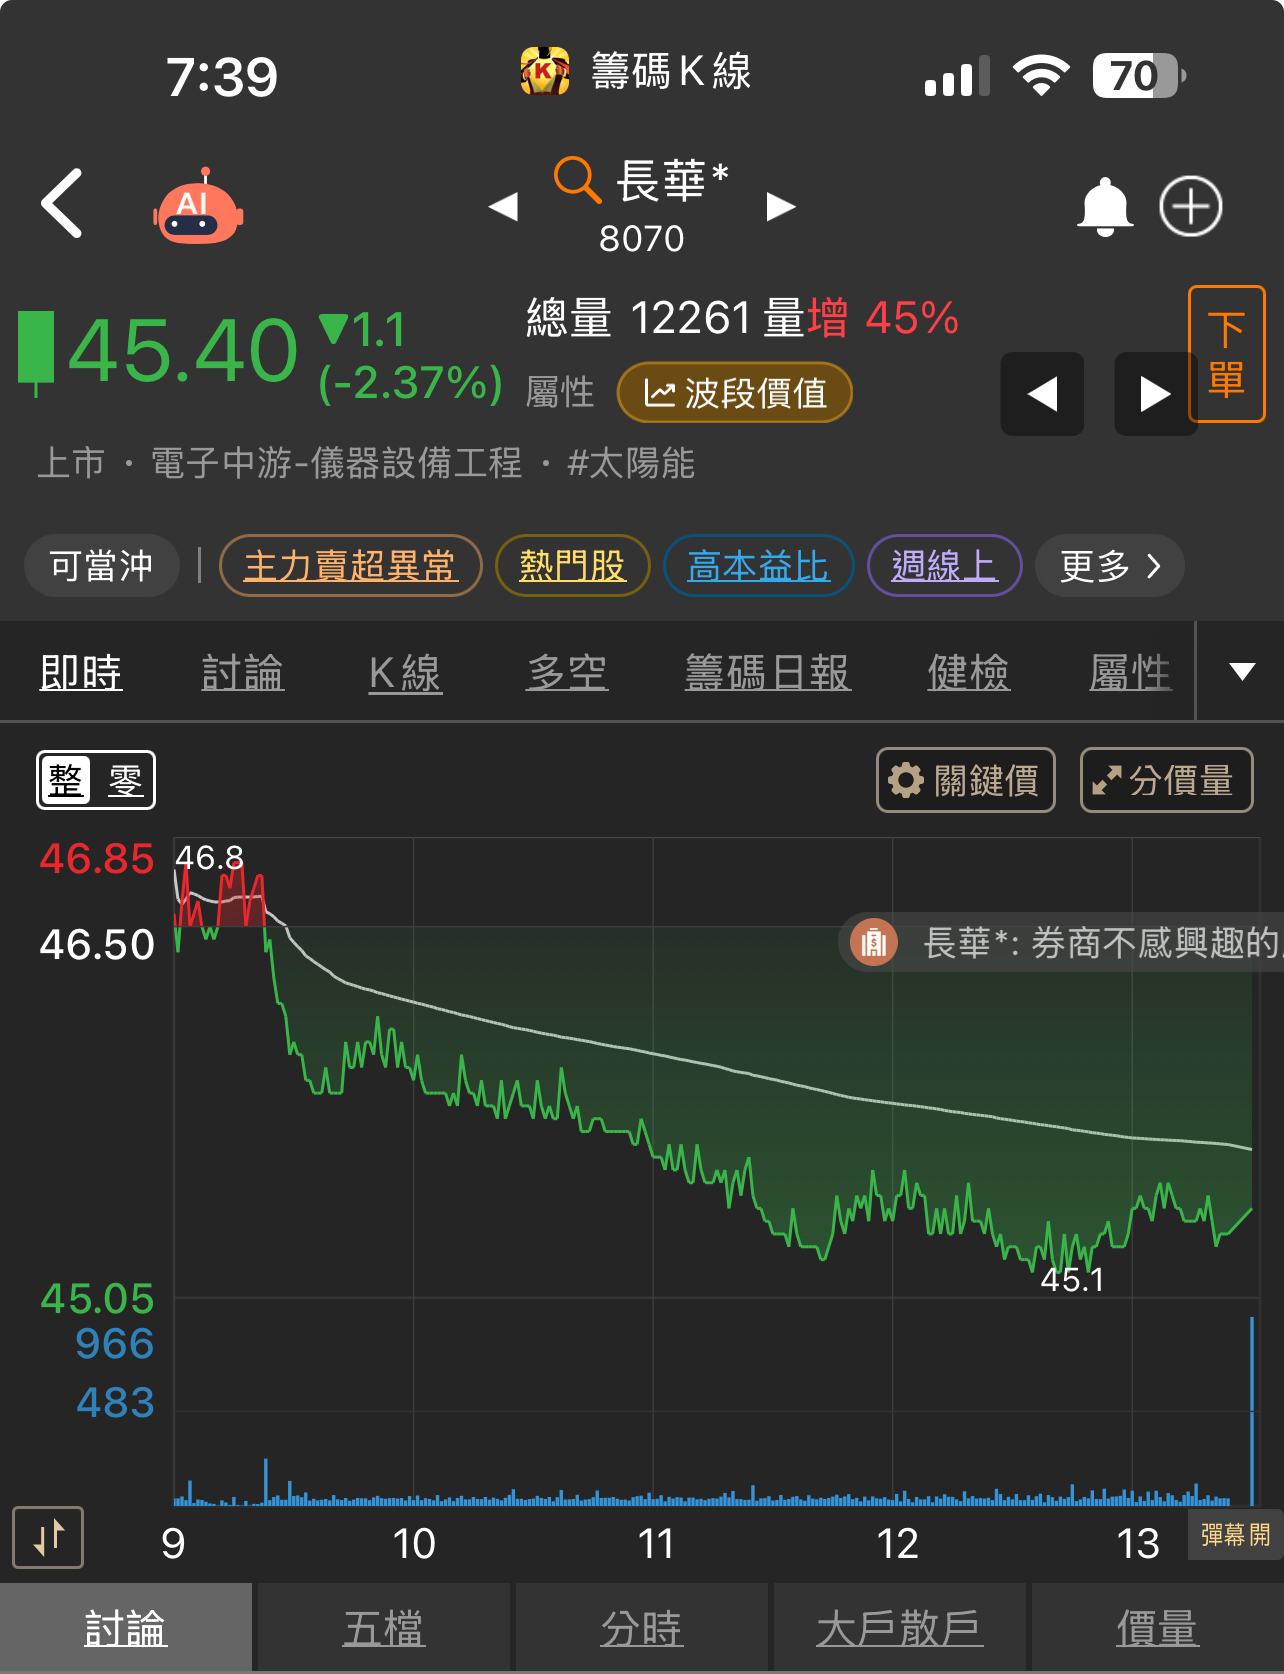Image resolution: width=1284 pixels, height=1674 pixels.
Task: Tap the #太陽能 hashtag
Action: pyautogui.click(x=631, y=463)
